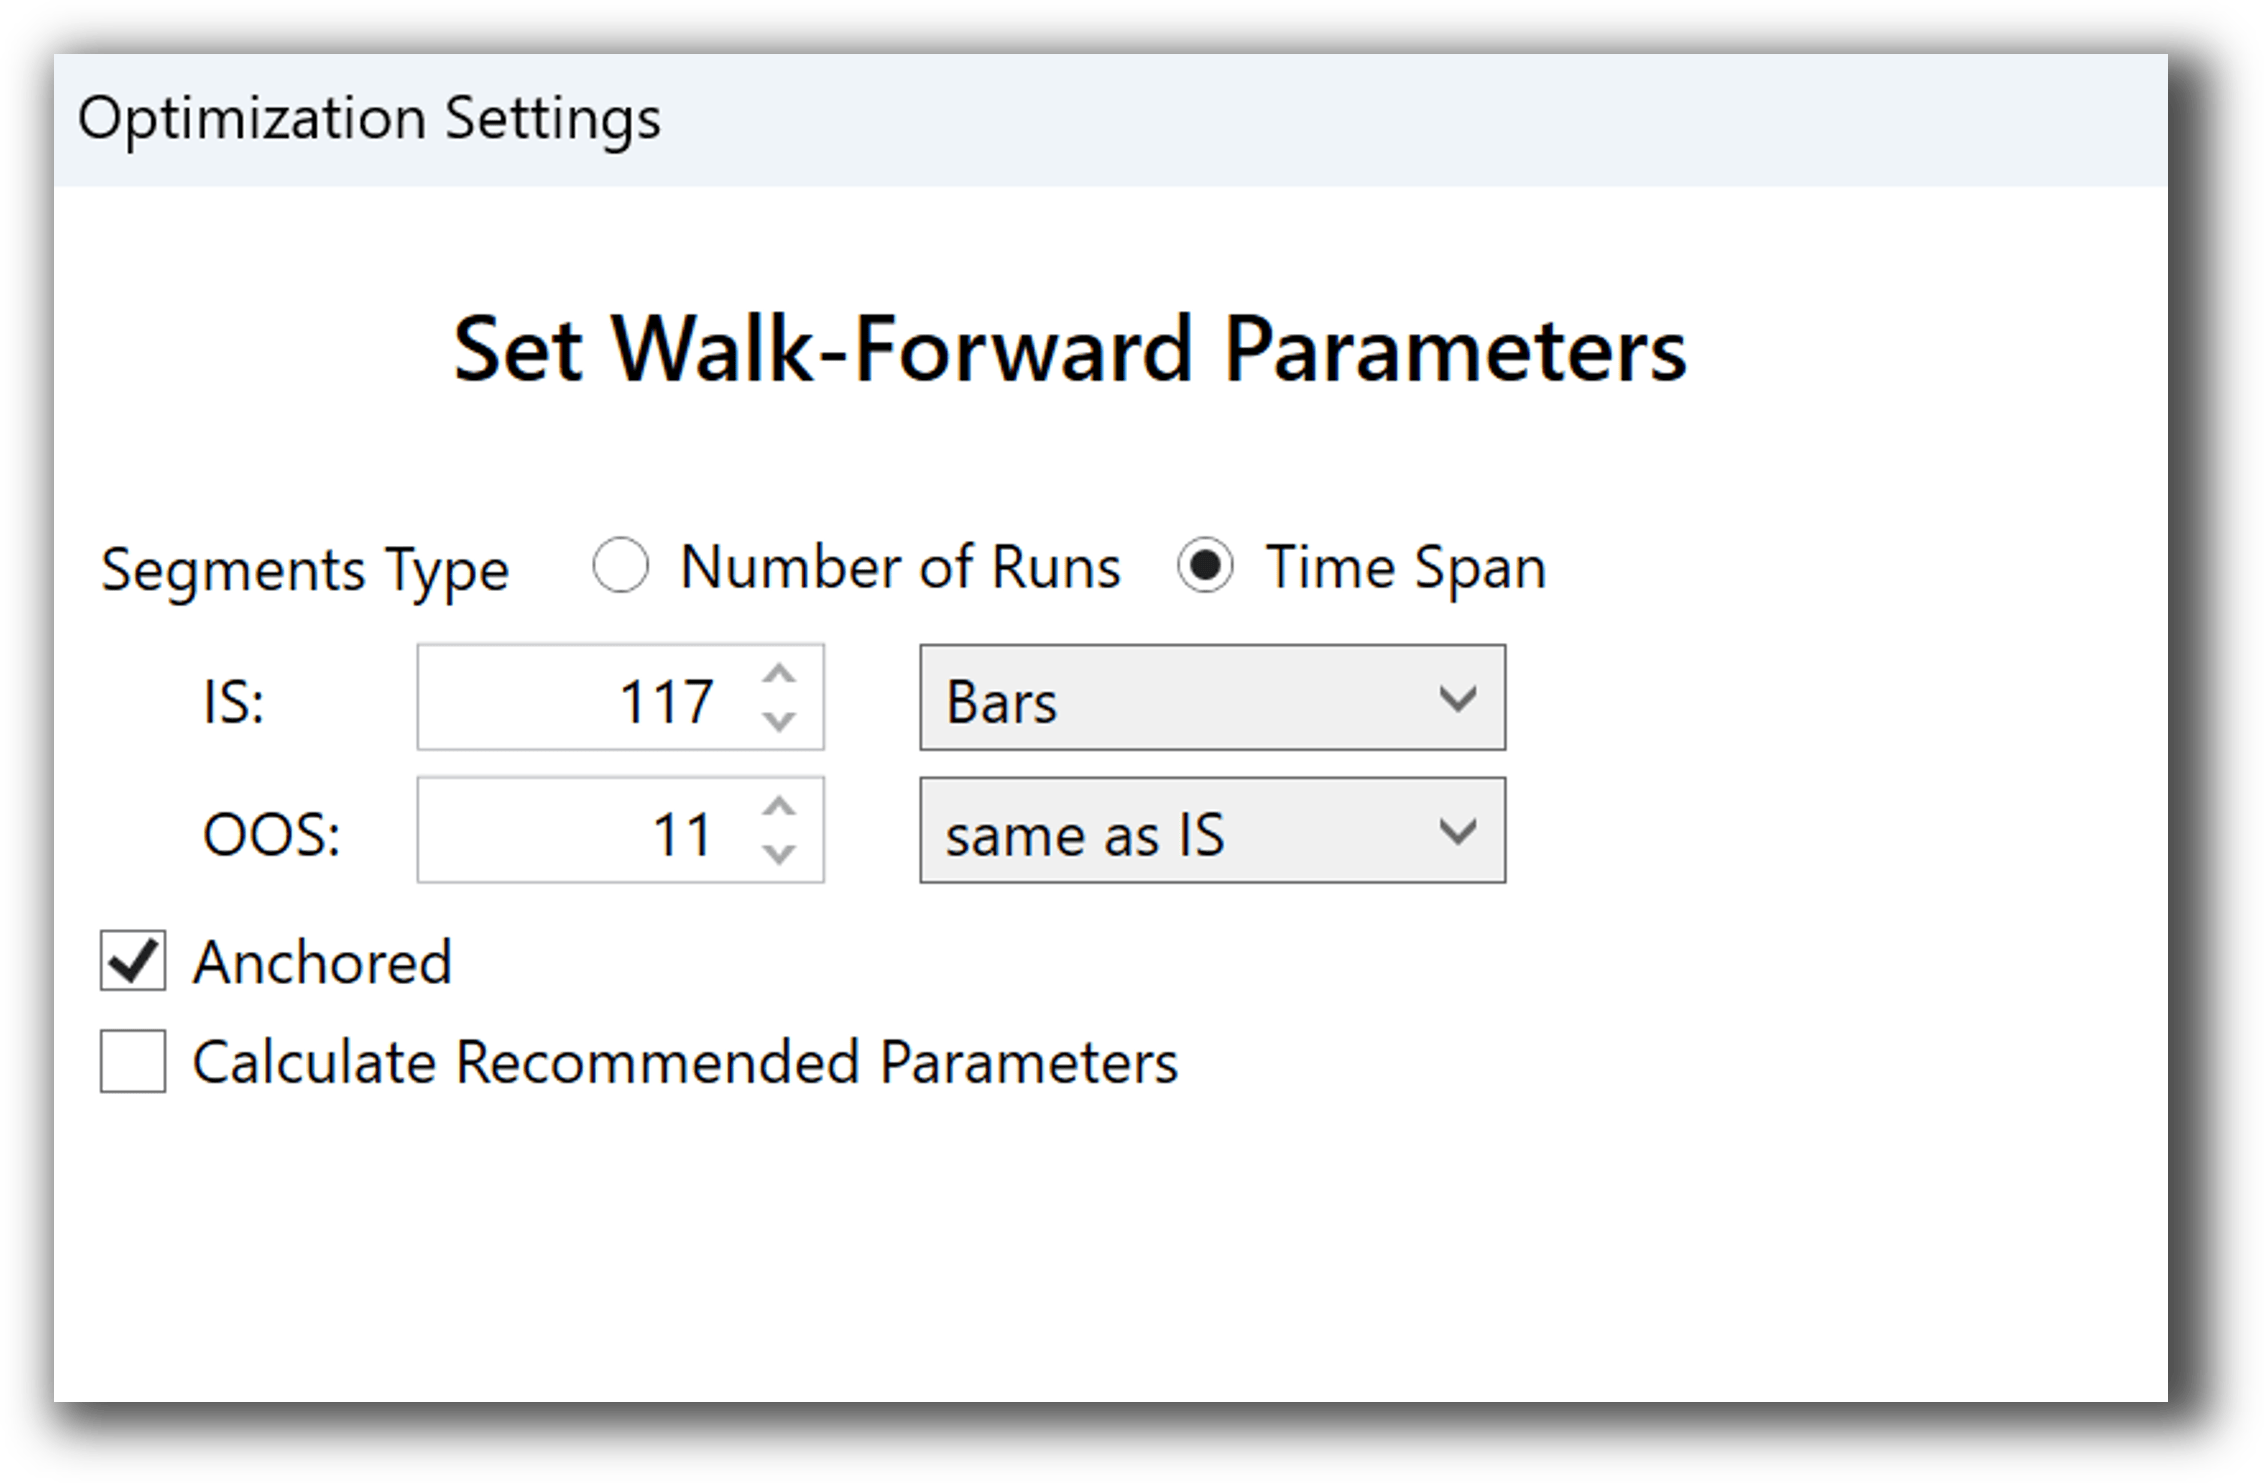Open the Bars unit dropdown
Viewport: 2264px width, 1483px height.
tap(1211, 698)
